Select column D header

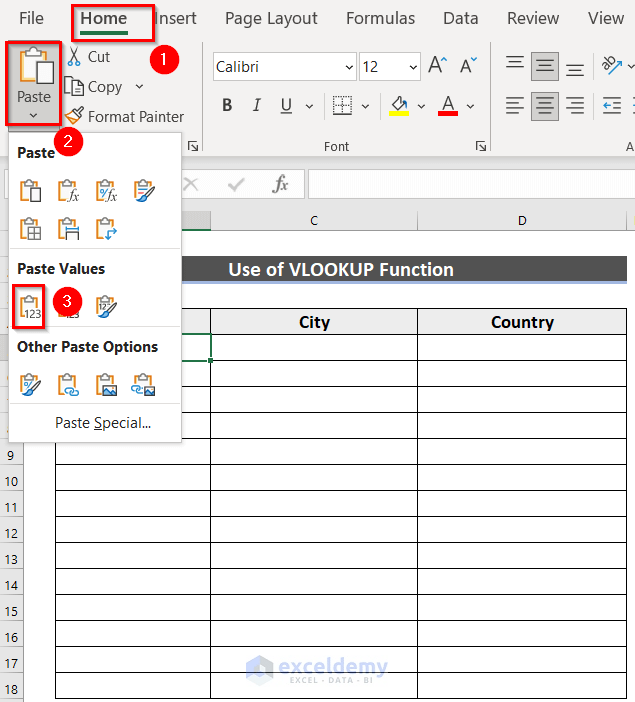522,221
